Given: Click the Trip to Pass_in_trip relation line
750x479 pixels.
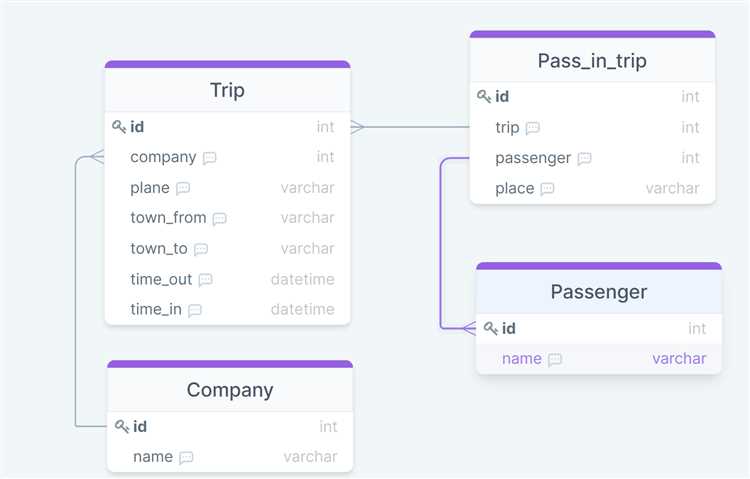Looking at the screenshot, I should (x=416, y=127).
